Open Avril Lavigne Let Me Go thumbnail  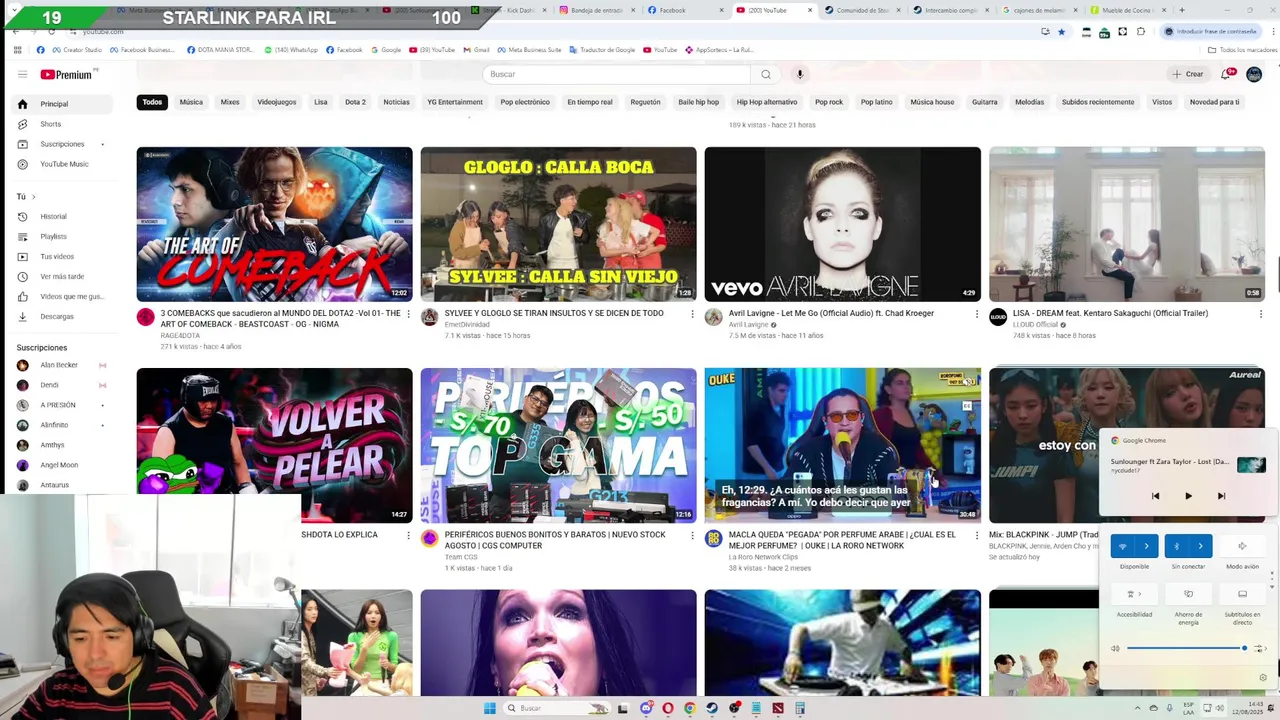point(843,224)
